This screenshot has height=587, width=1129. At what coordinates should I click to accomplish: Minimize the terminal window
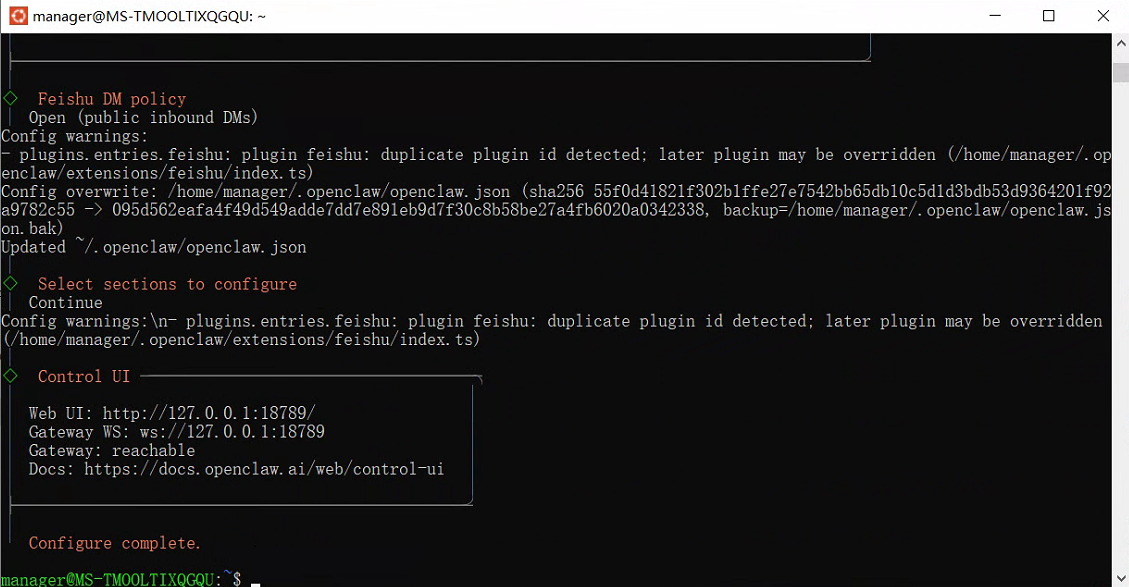coord(995,16)
